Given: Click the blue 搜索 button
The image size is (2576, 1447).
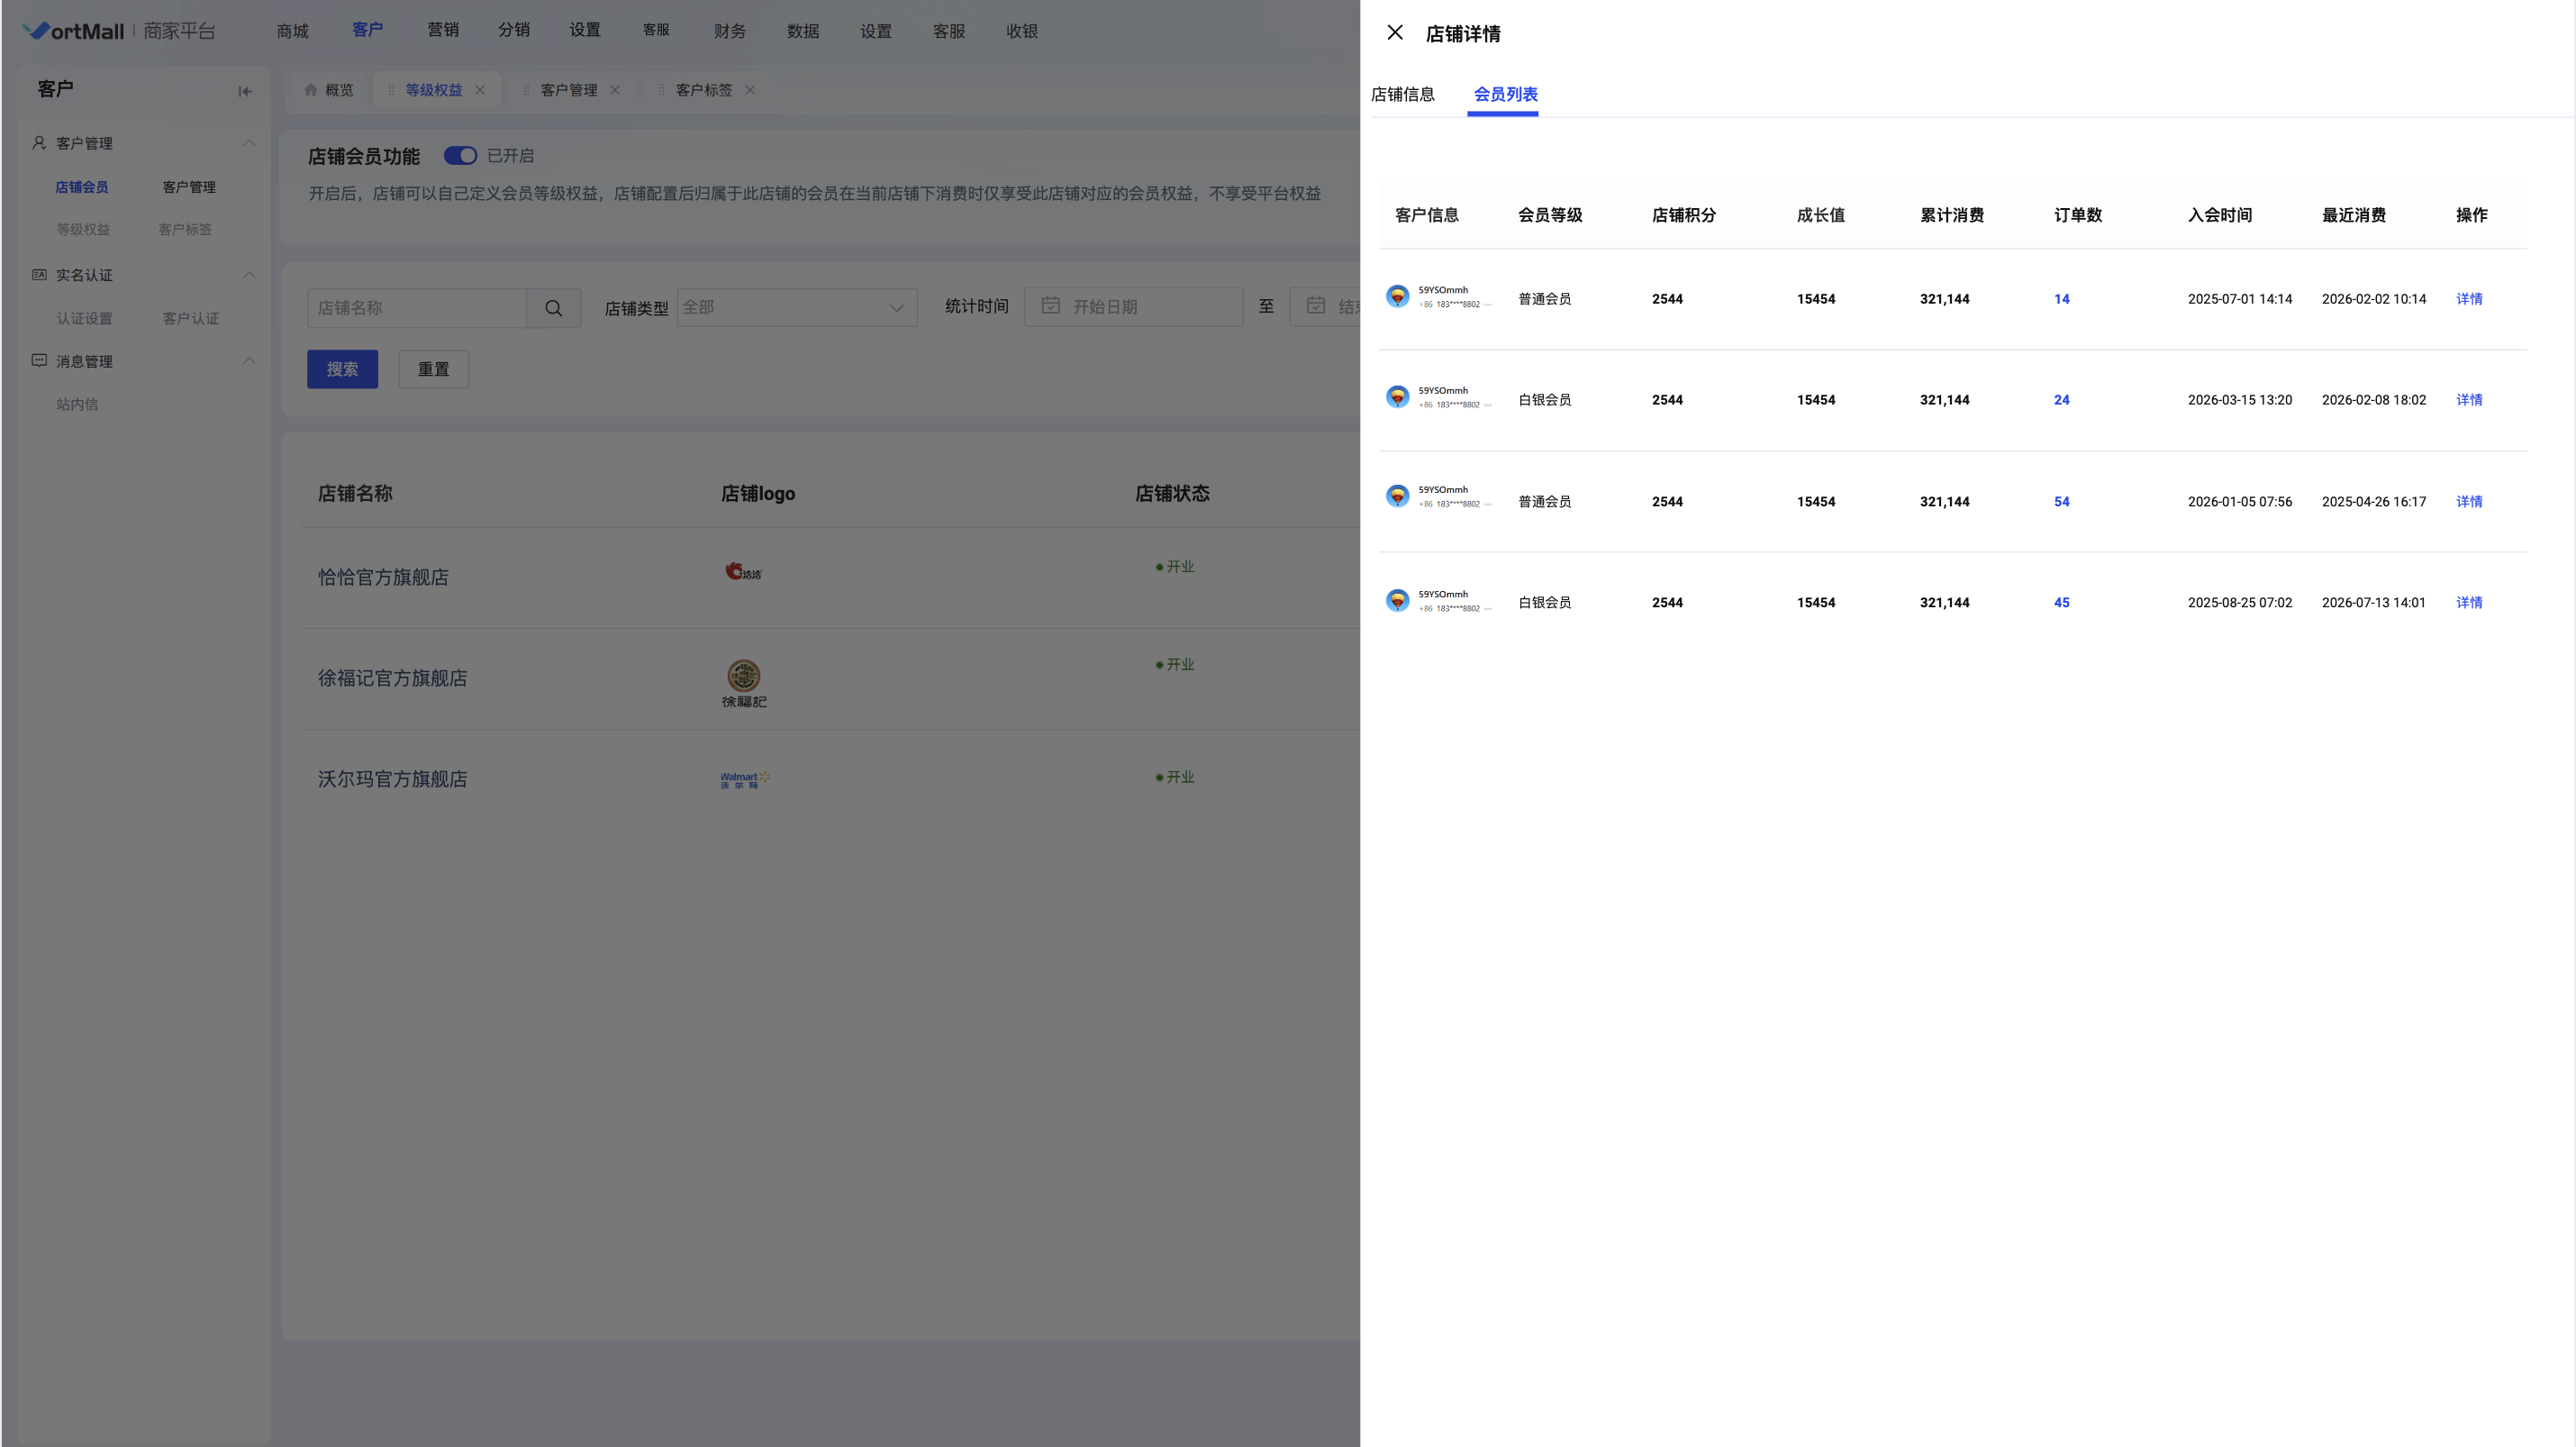Looking at the screenshot, I should click(x=342, y=369).
